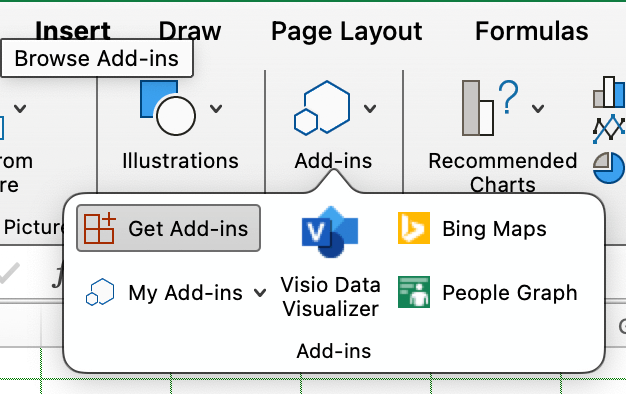Expand the Recommended Charts dropdown arrow
626x394 pixels.
coord(538,108)
